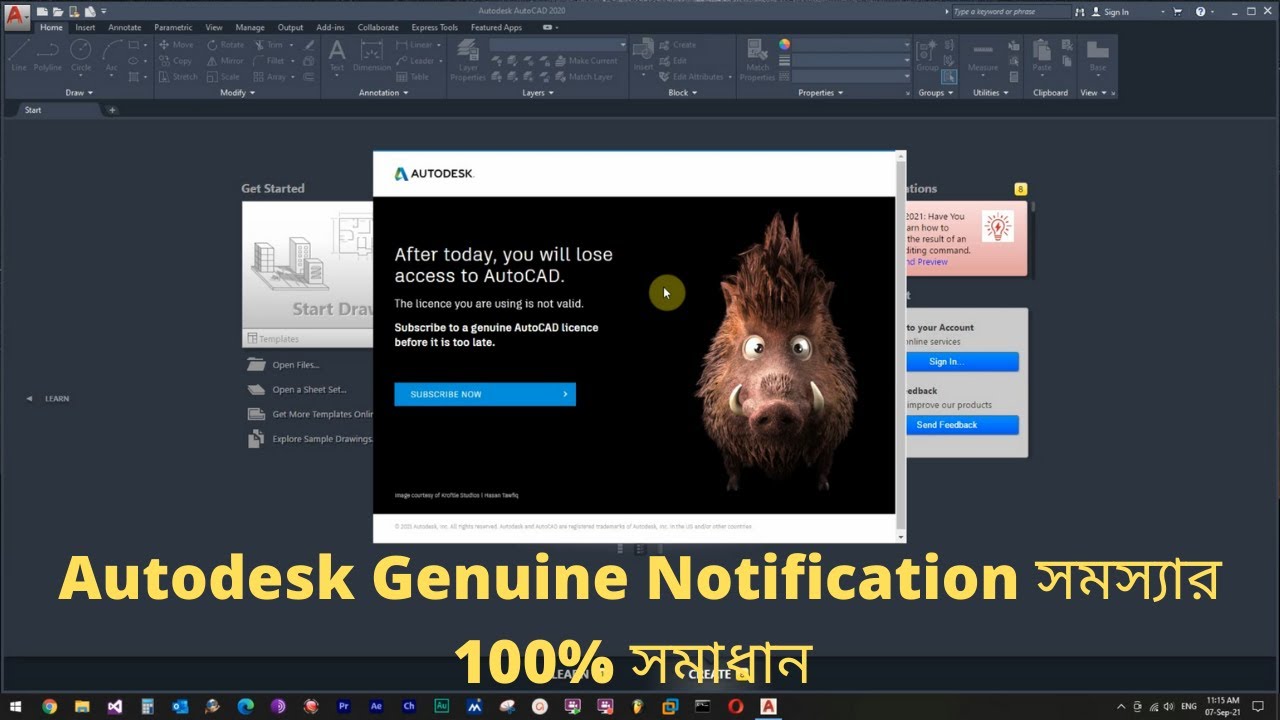This screenshot has width=1280, height=720.
Task: Choose the Move command in Modify
Action: [x=176, y=45]
